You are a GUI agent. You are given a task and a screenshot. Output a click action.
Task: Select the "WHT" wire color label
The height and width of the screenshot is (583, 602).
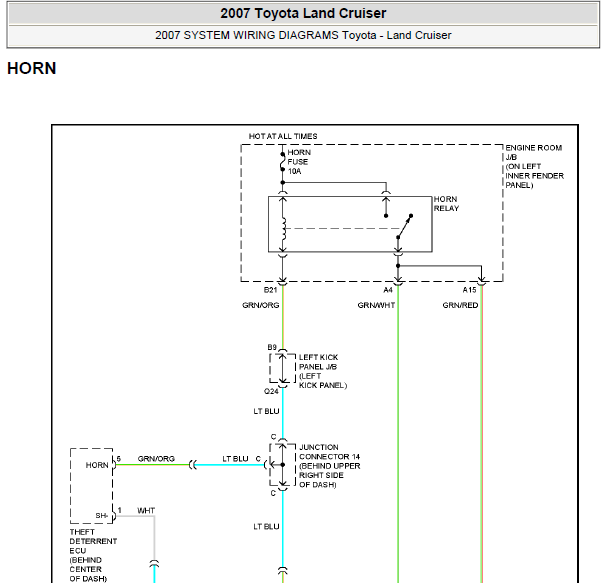(x=146, y=510)
